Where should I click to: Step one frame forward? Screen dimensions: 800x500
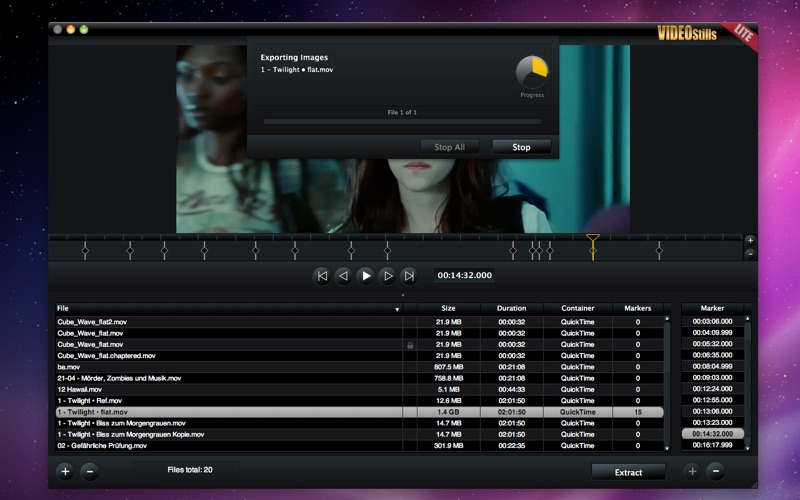click(388, 276)
